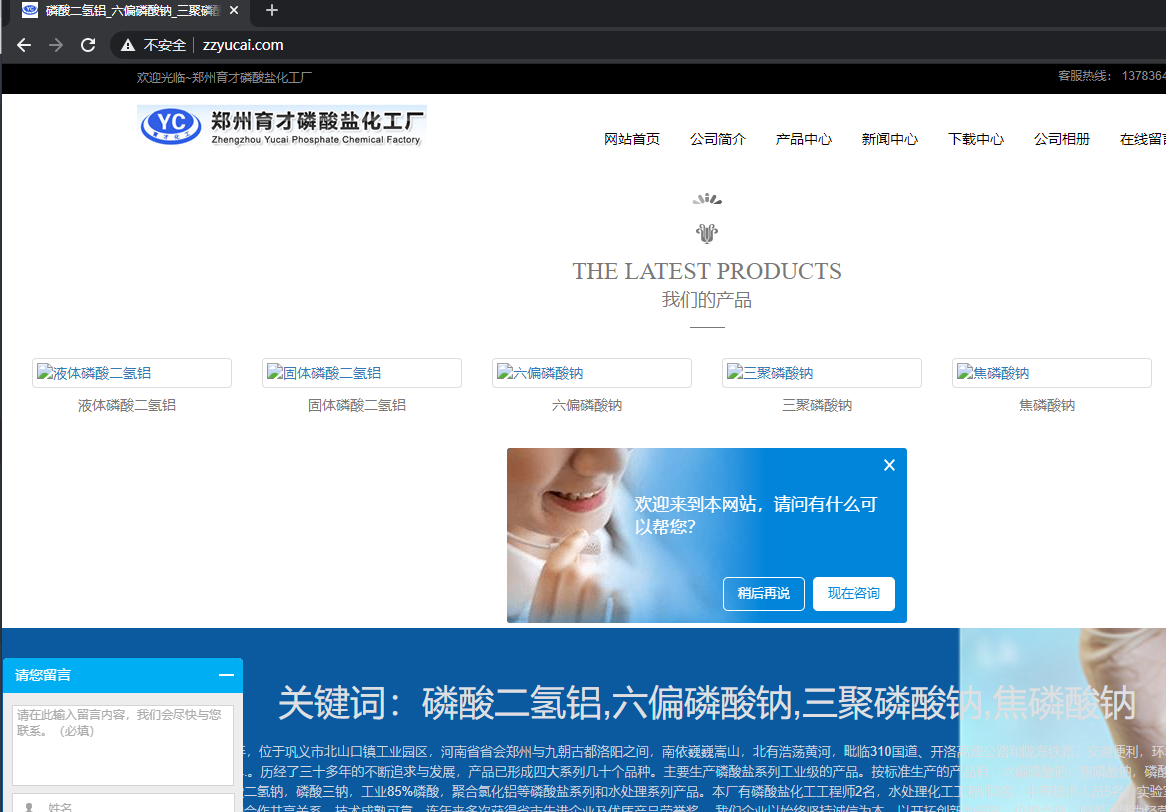Open the 产品中心 menu item
This screenshot has height=812, width=1166.
tap(804, 139)
